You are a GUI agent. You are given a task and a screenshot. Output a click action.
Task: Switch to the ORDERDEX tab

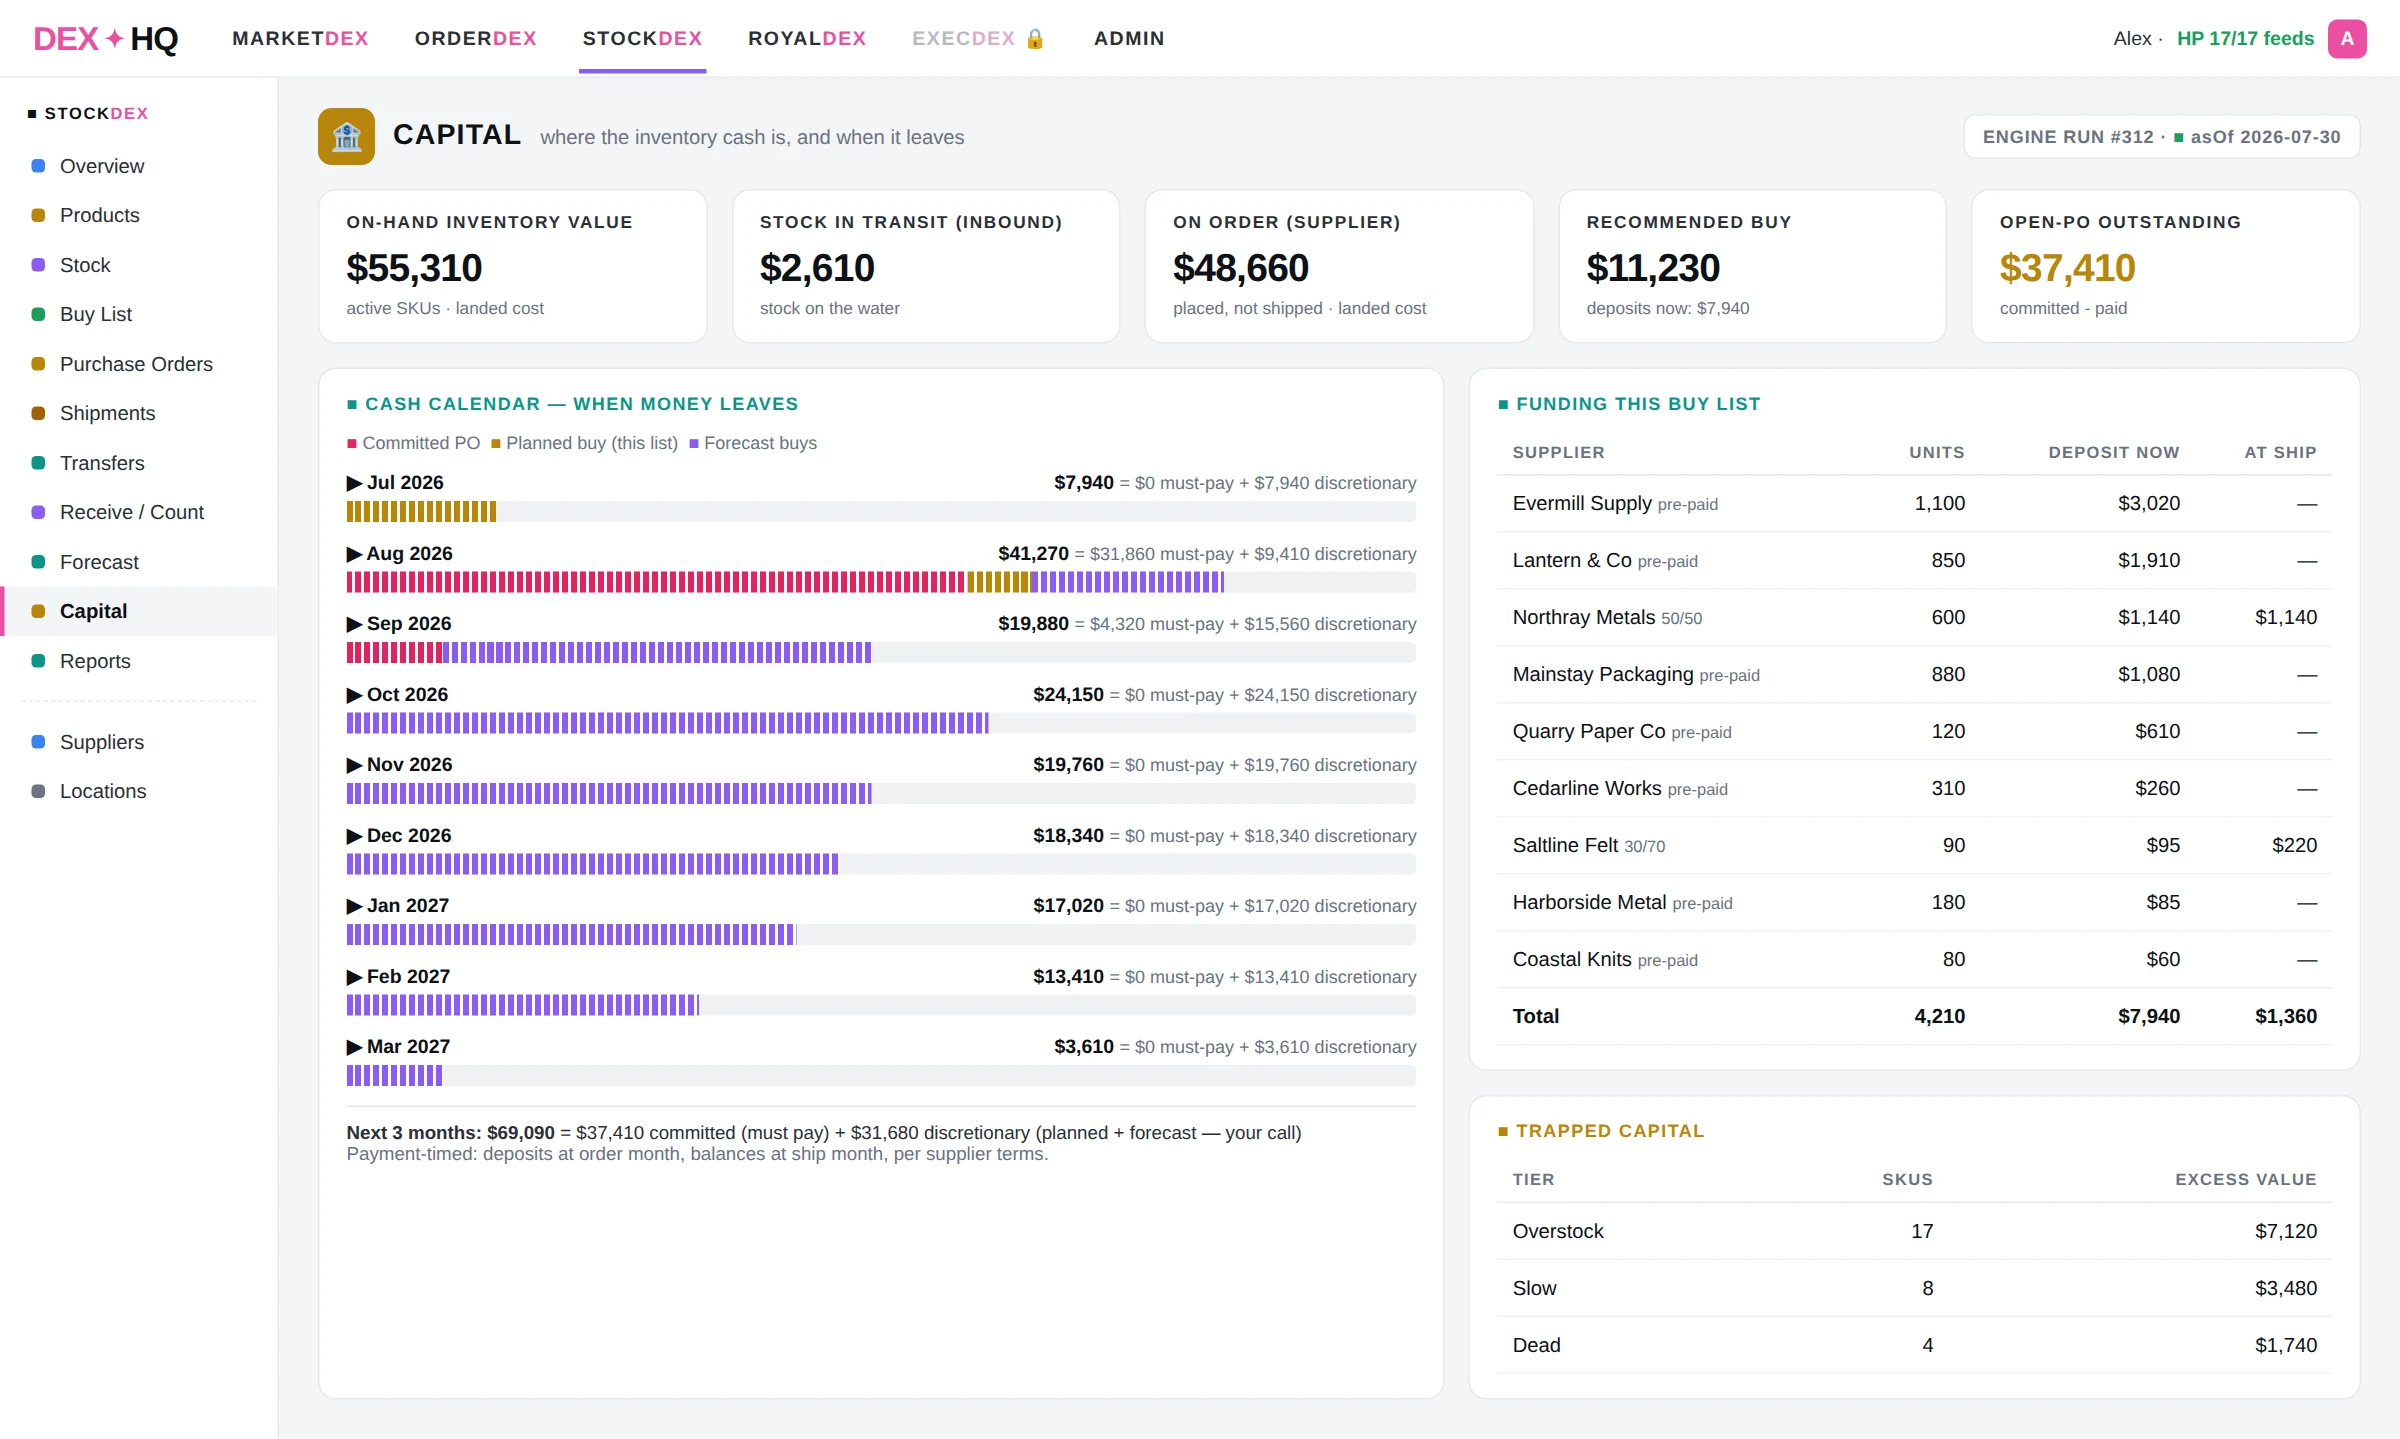pos(475,38)
